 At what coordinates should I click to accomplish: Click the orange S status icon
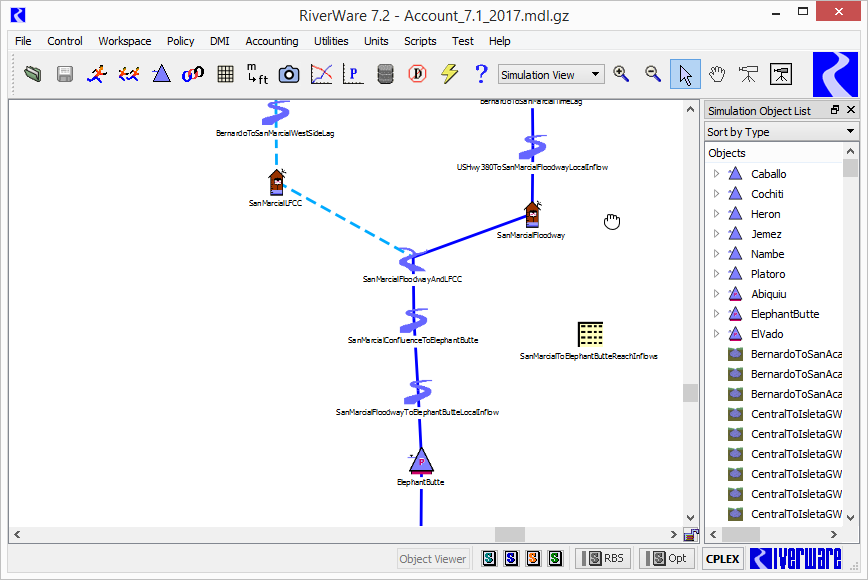tap(533, 558)
